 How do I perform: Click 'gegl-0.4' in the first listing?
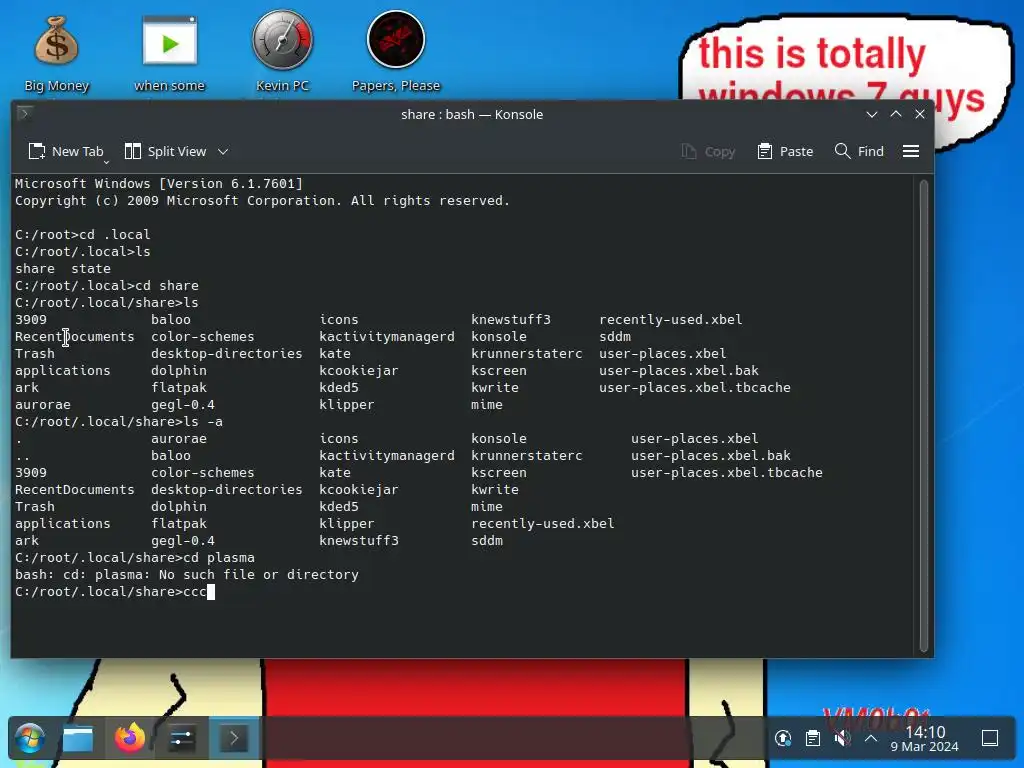tap(183, 405)
